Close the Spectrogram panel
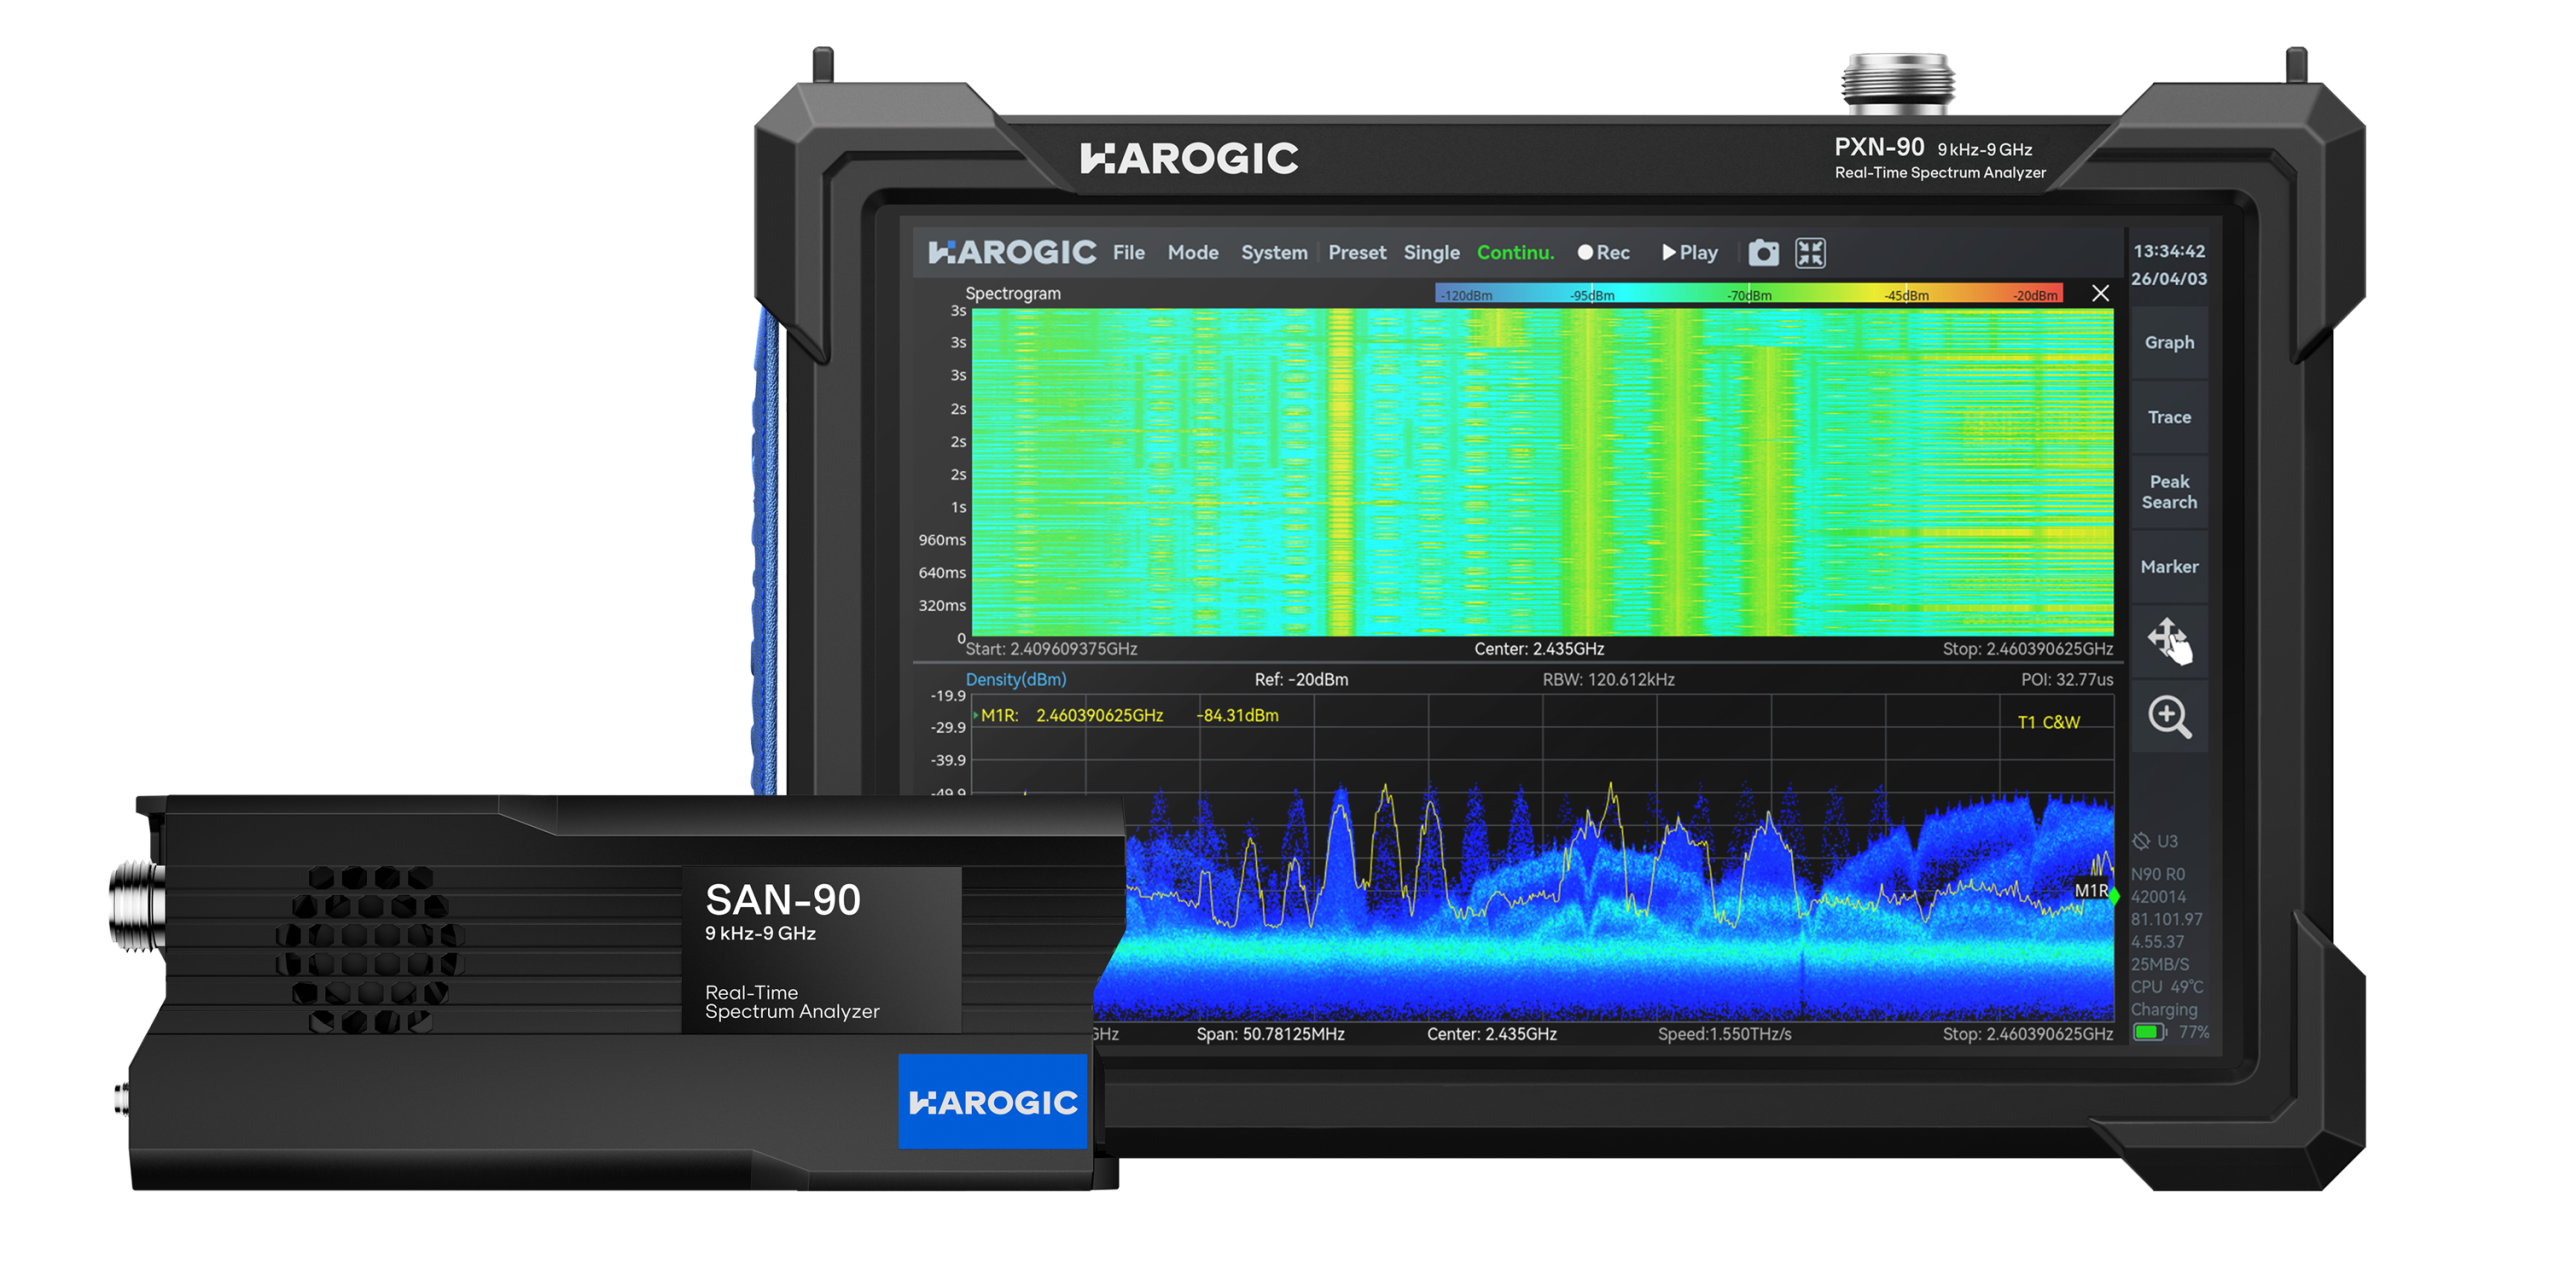 2099,293
